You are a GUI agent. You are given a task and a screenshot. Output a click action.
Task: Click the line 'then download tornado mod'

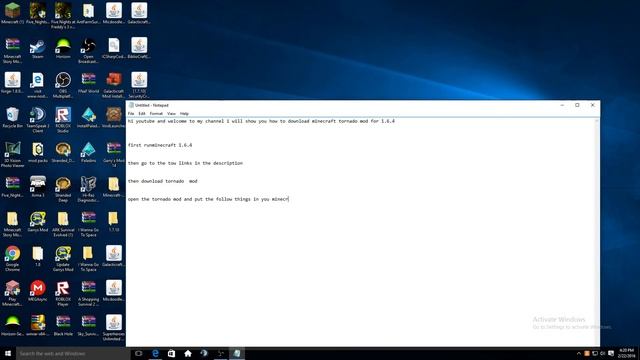(162, 181)
